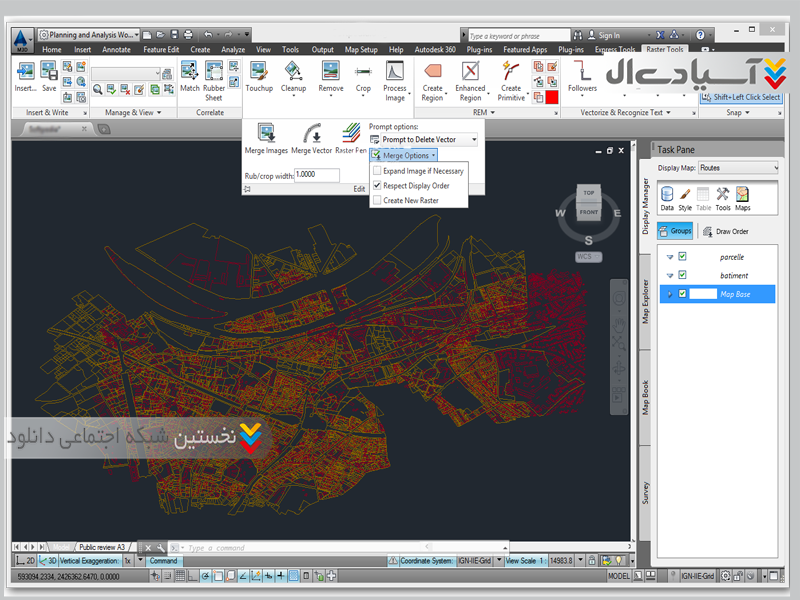Click the Crop tool icon
The height and width of the screenshot is (600, 800).
(363, 72)
